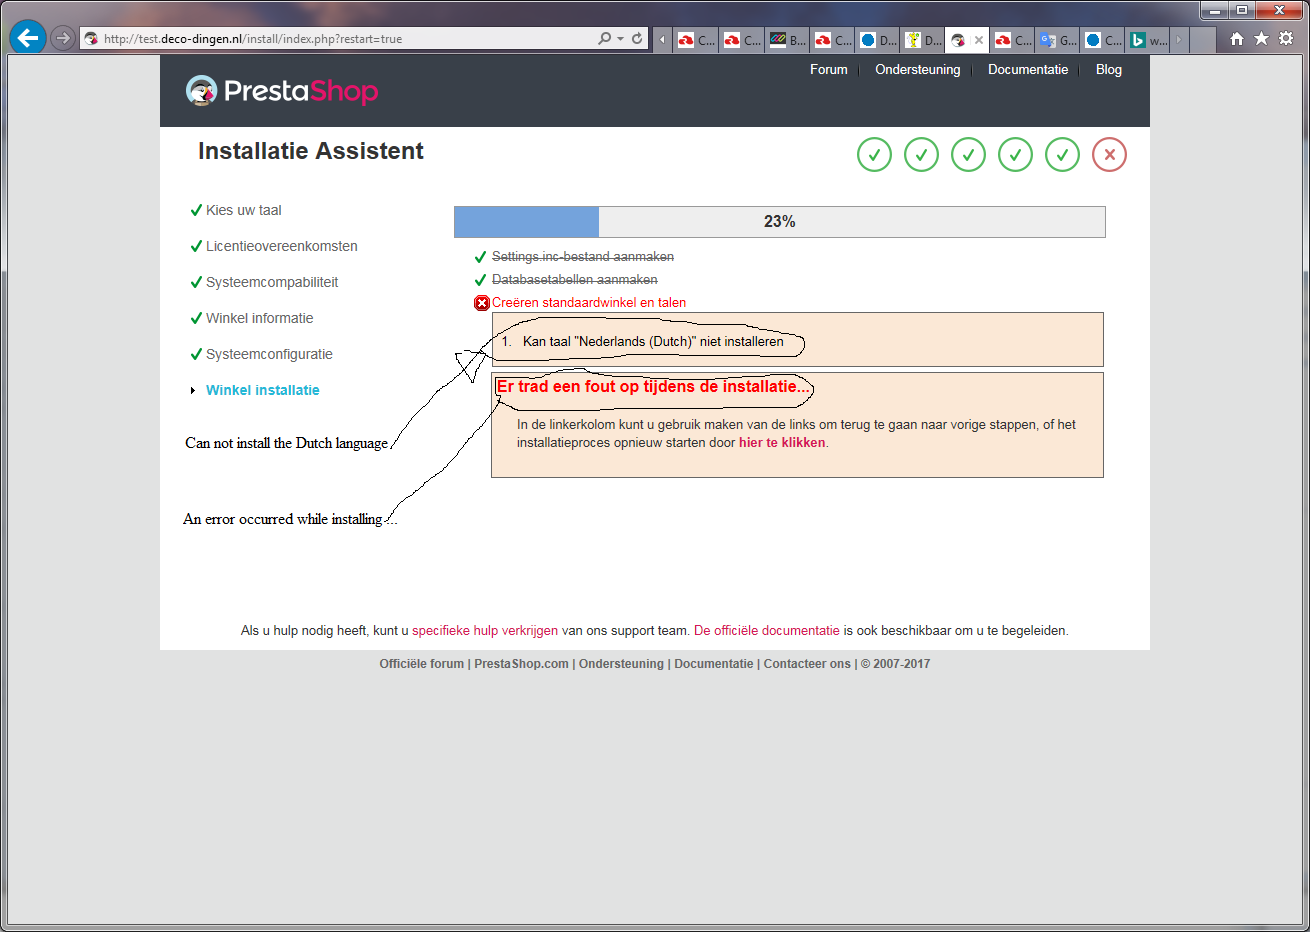
Task: Open the browser Home icon
Action: coord(1237,38)
